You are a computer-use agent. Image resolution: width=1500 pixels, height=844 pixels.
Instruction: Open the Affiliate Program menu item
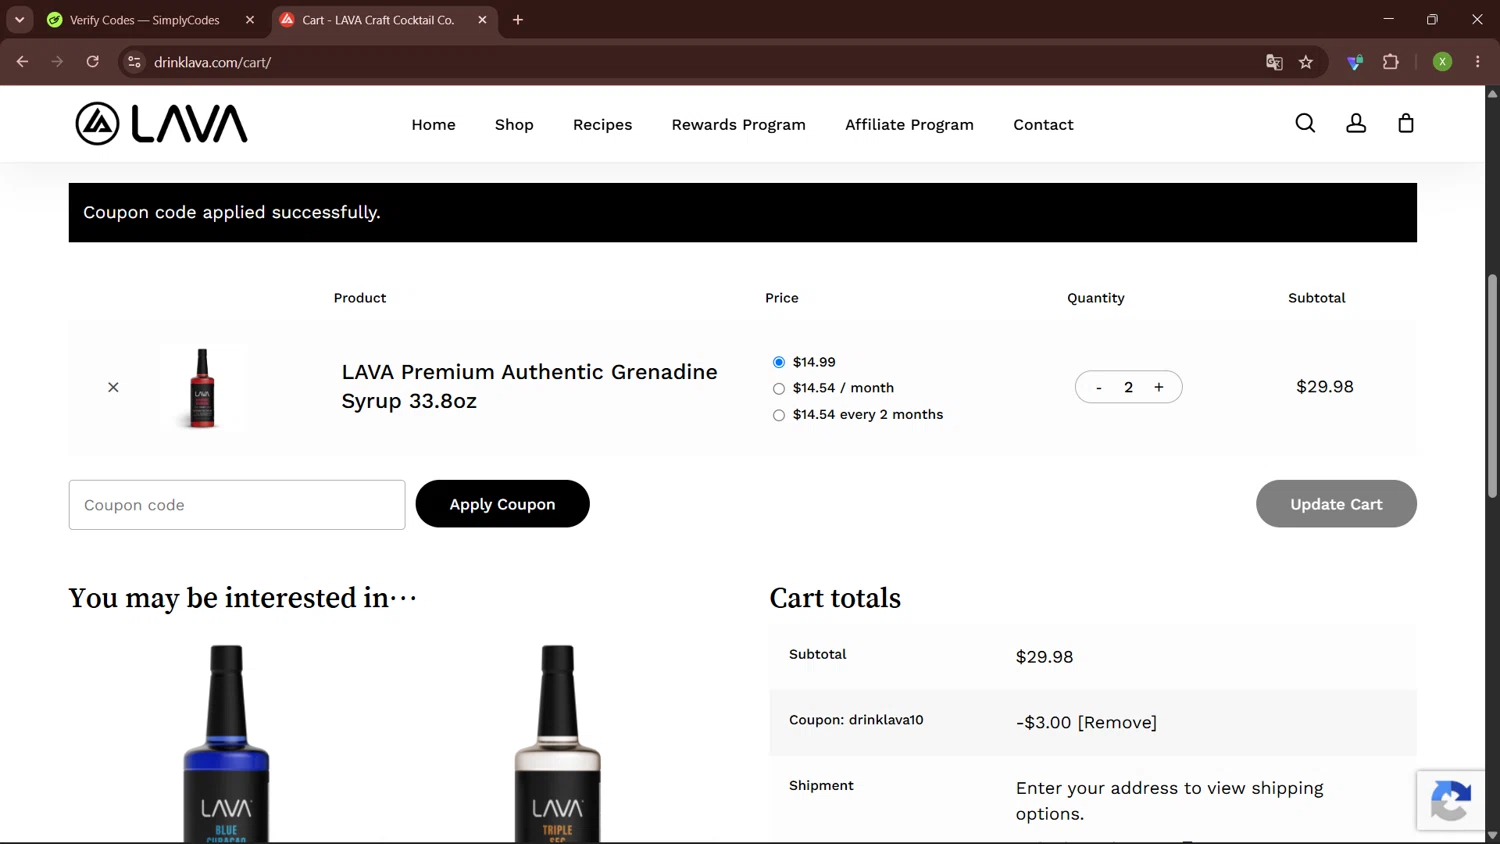pyautogui.click(x=909, y=125)
